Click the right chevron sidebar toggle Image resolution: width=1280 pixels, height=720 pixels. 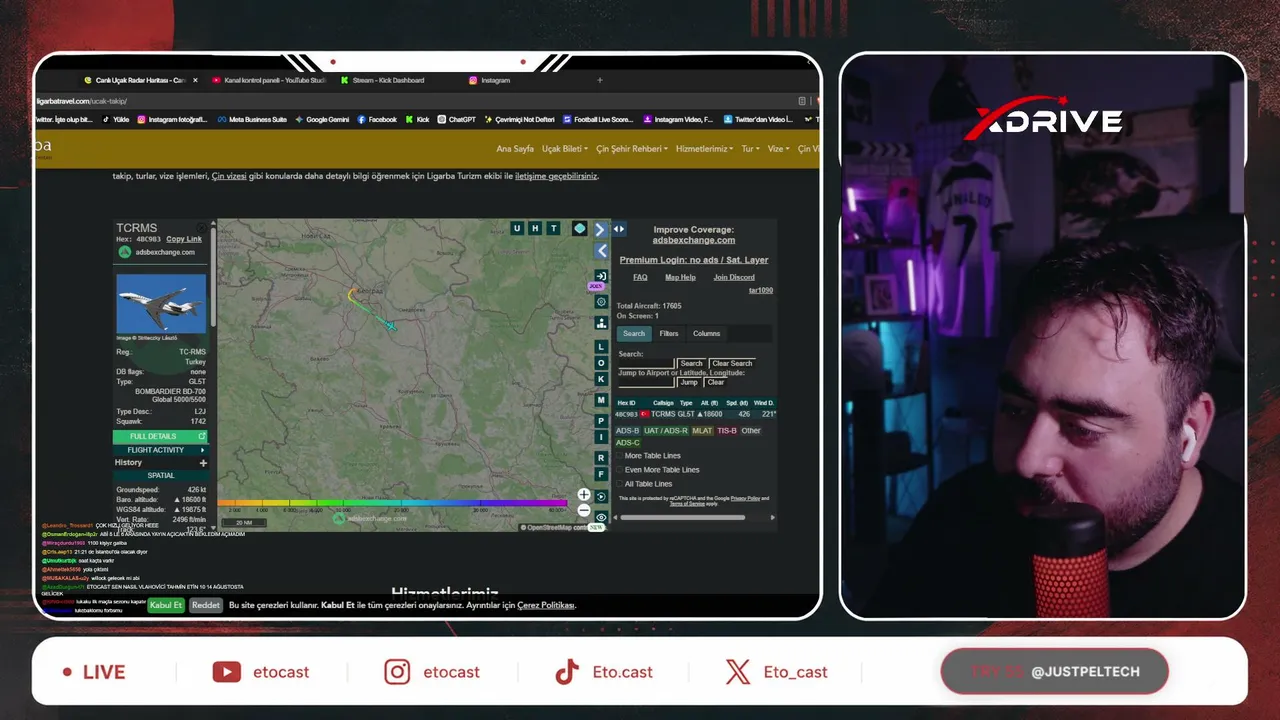600,230
